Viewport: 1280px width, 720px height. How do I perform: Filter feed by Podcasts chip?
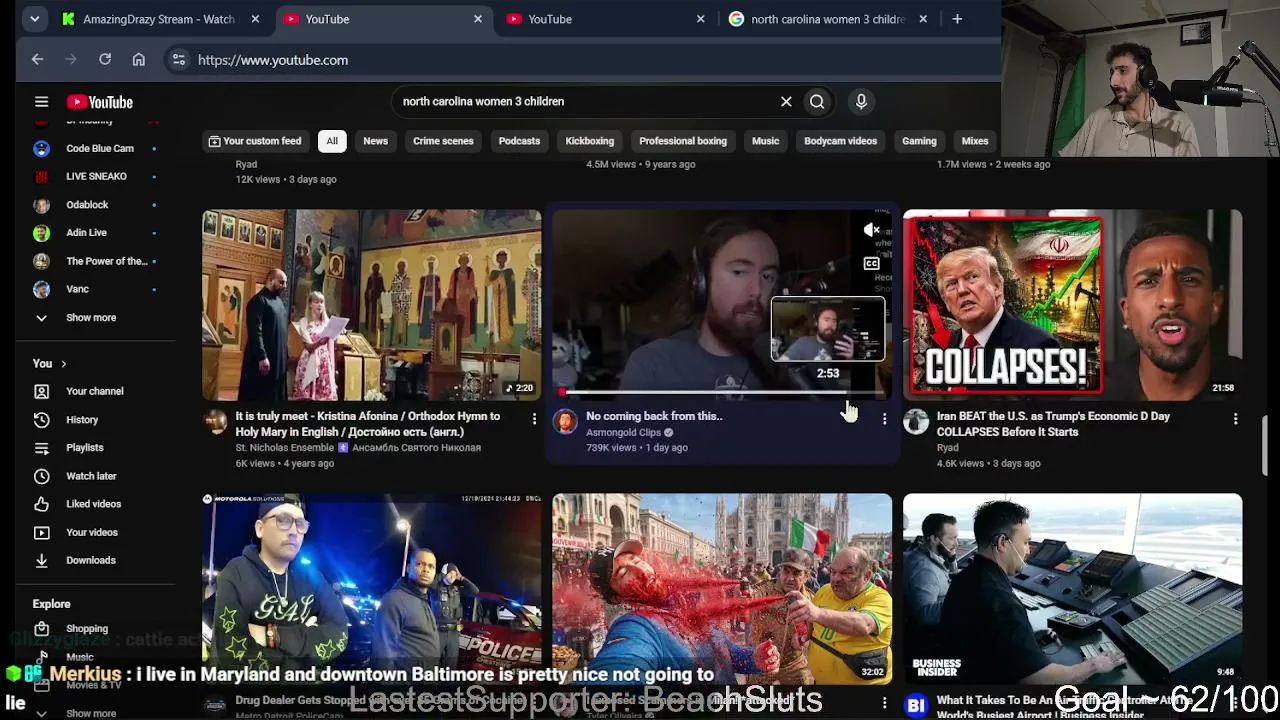[519, 141]
